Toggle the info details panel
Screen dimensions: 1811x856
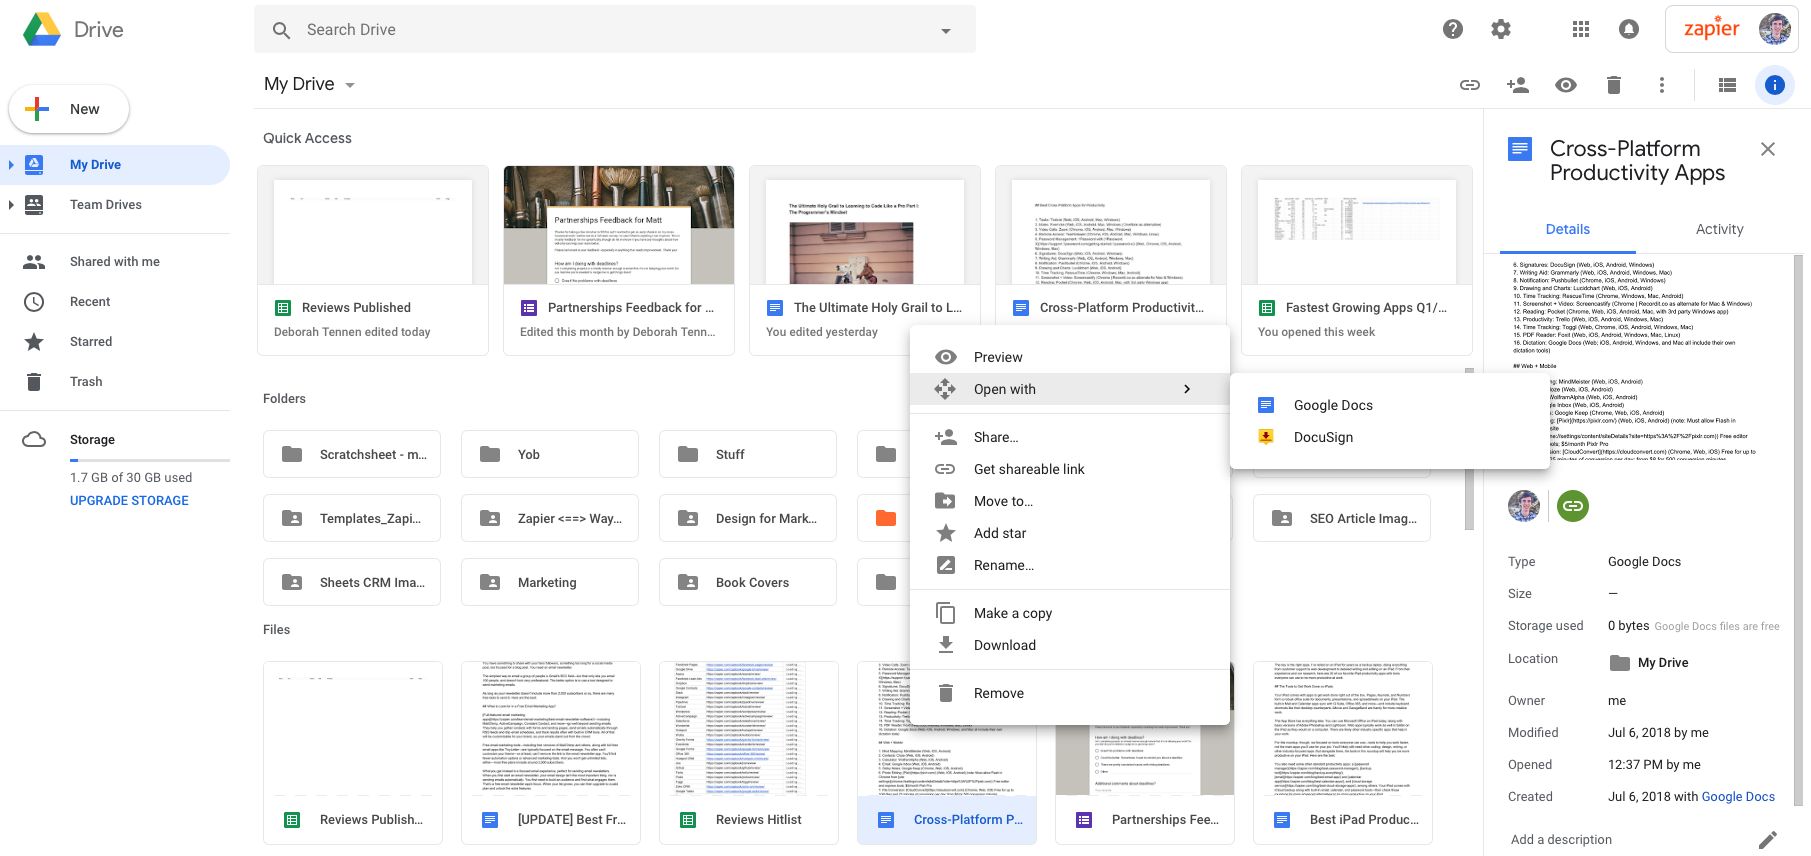click(1774, 85)
